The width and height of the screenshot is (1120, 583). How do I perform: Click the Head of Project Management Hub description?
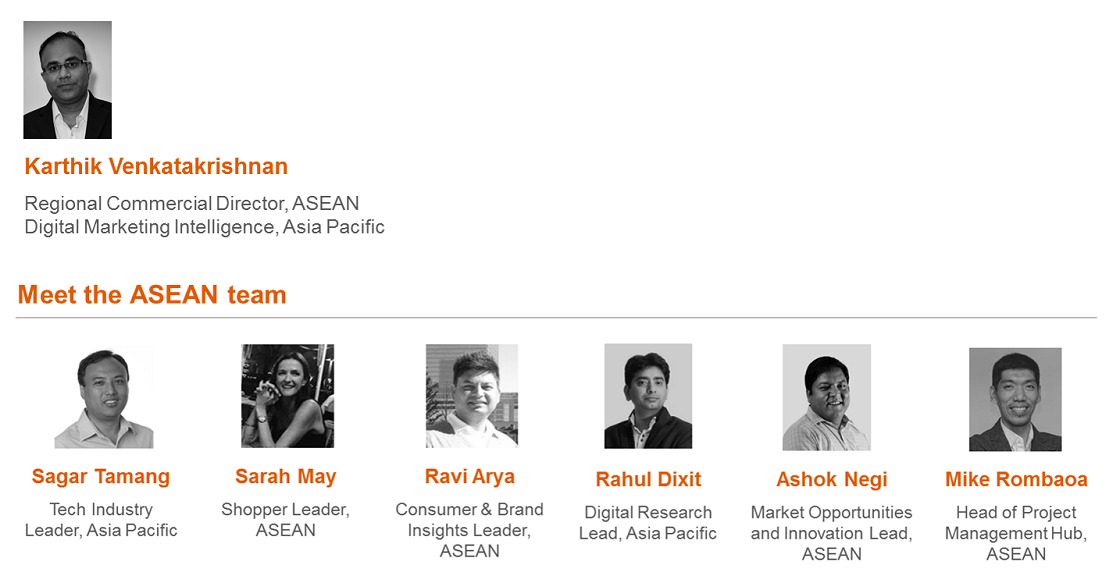1016,533
